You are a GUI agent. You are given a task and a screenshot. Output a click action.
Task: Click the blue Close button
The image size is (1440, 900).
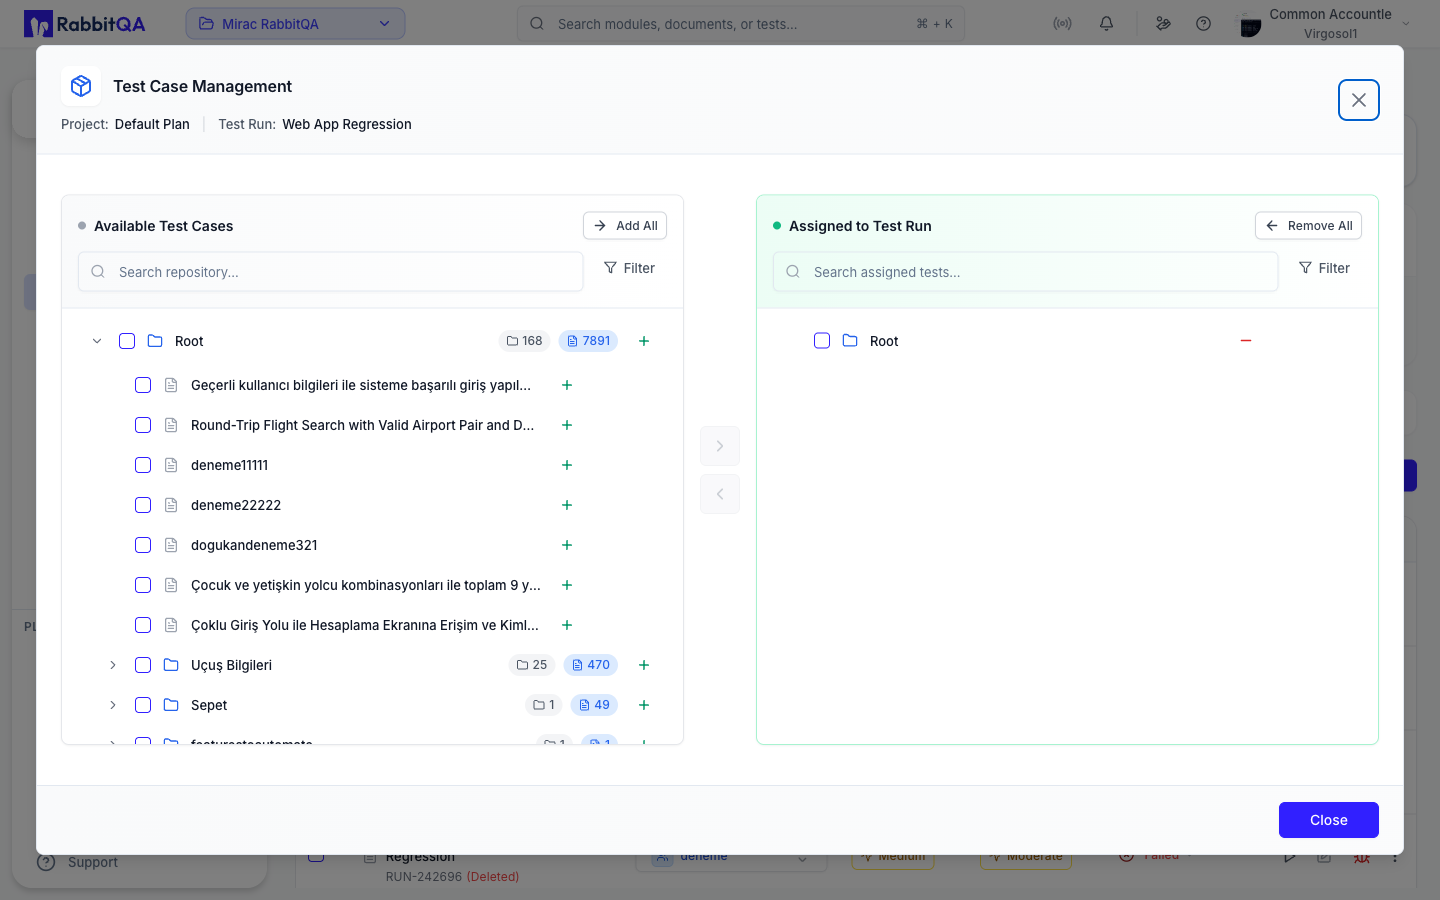click(x=1329, y=820)
